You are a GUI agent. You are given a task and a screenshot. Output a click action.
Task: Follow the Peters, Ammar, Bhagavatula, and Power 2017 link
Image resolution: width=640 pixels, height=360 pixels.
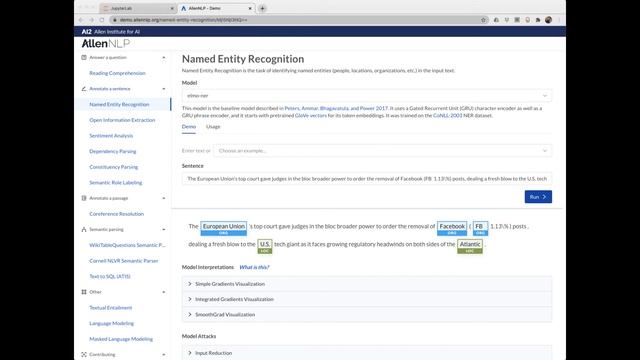click(336, 108)
